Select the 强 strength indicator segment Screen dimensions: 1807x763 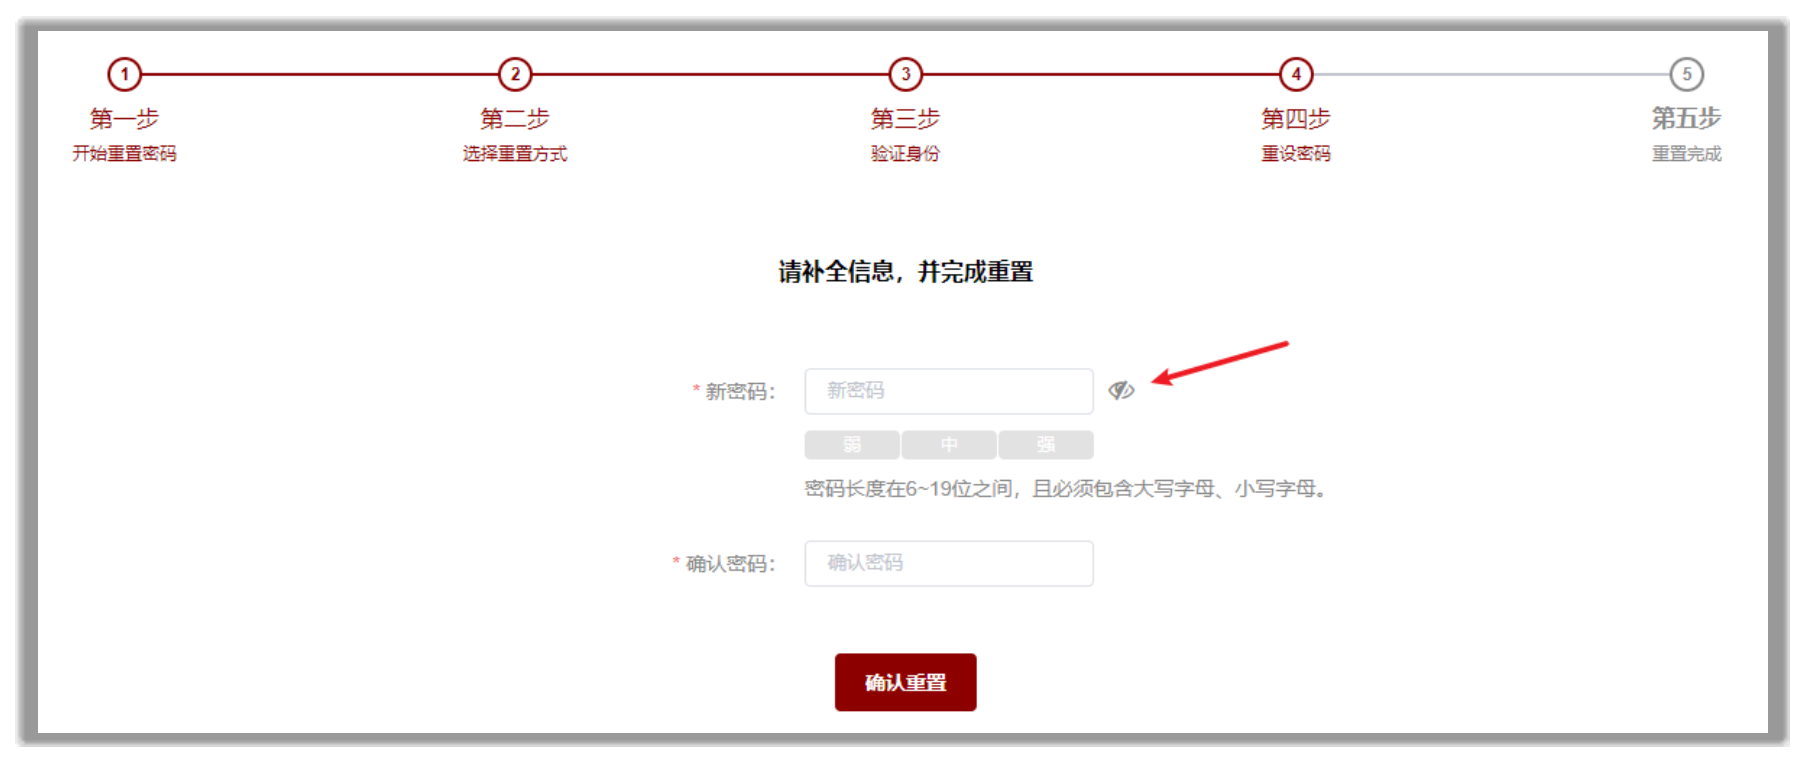(1046, 444)
